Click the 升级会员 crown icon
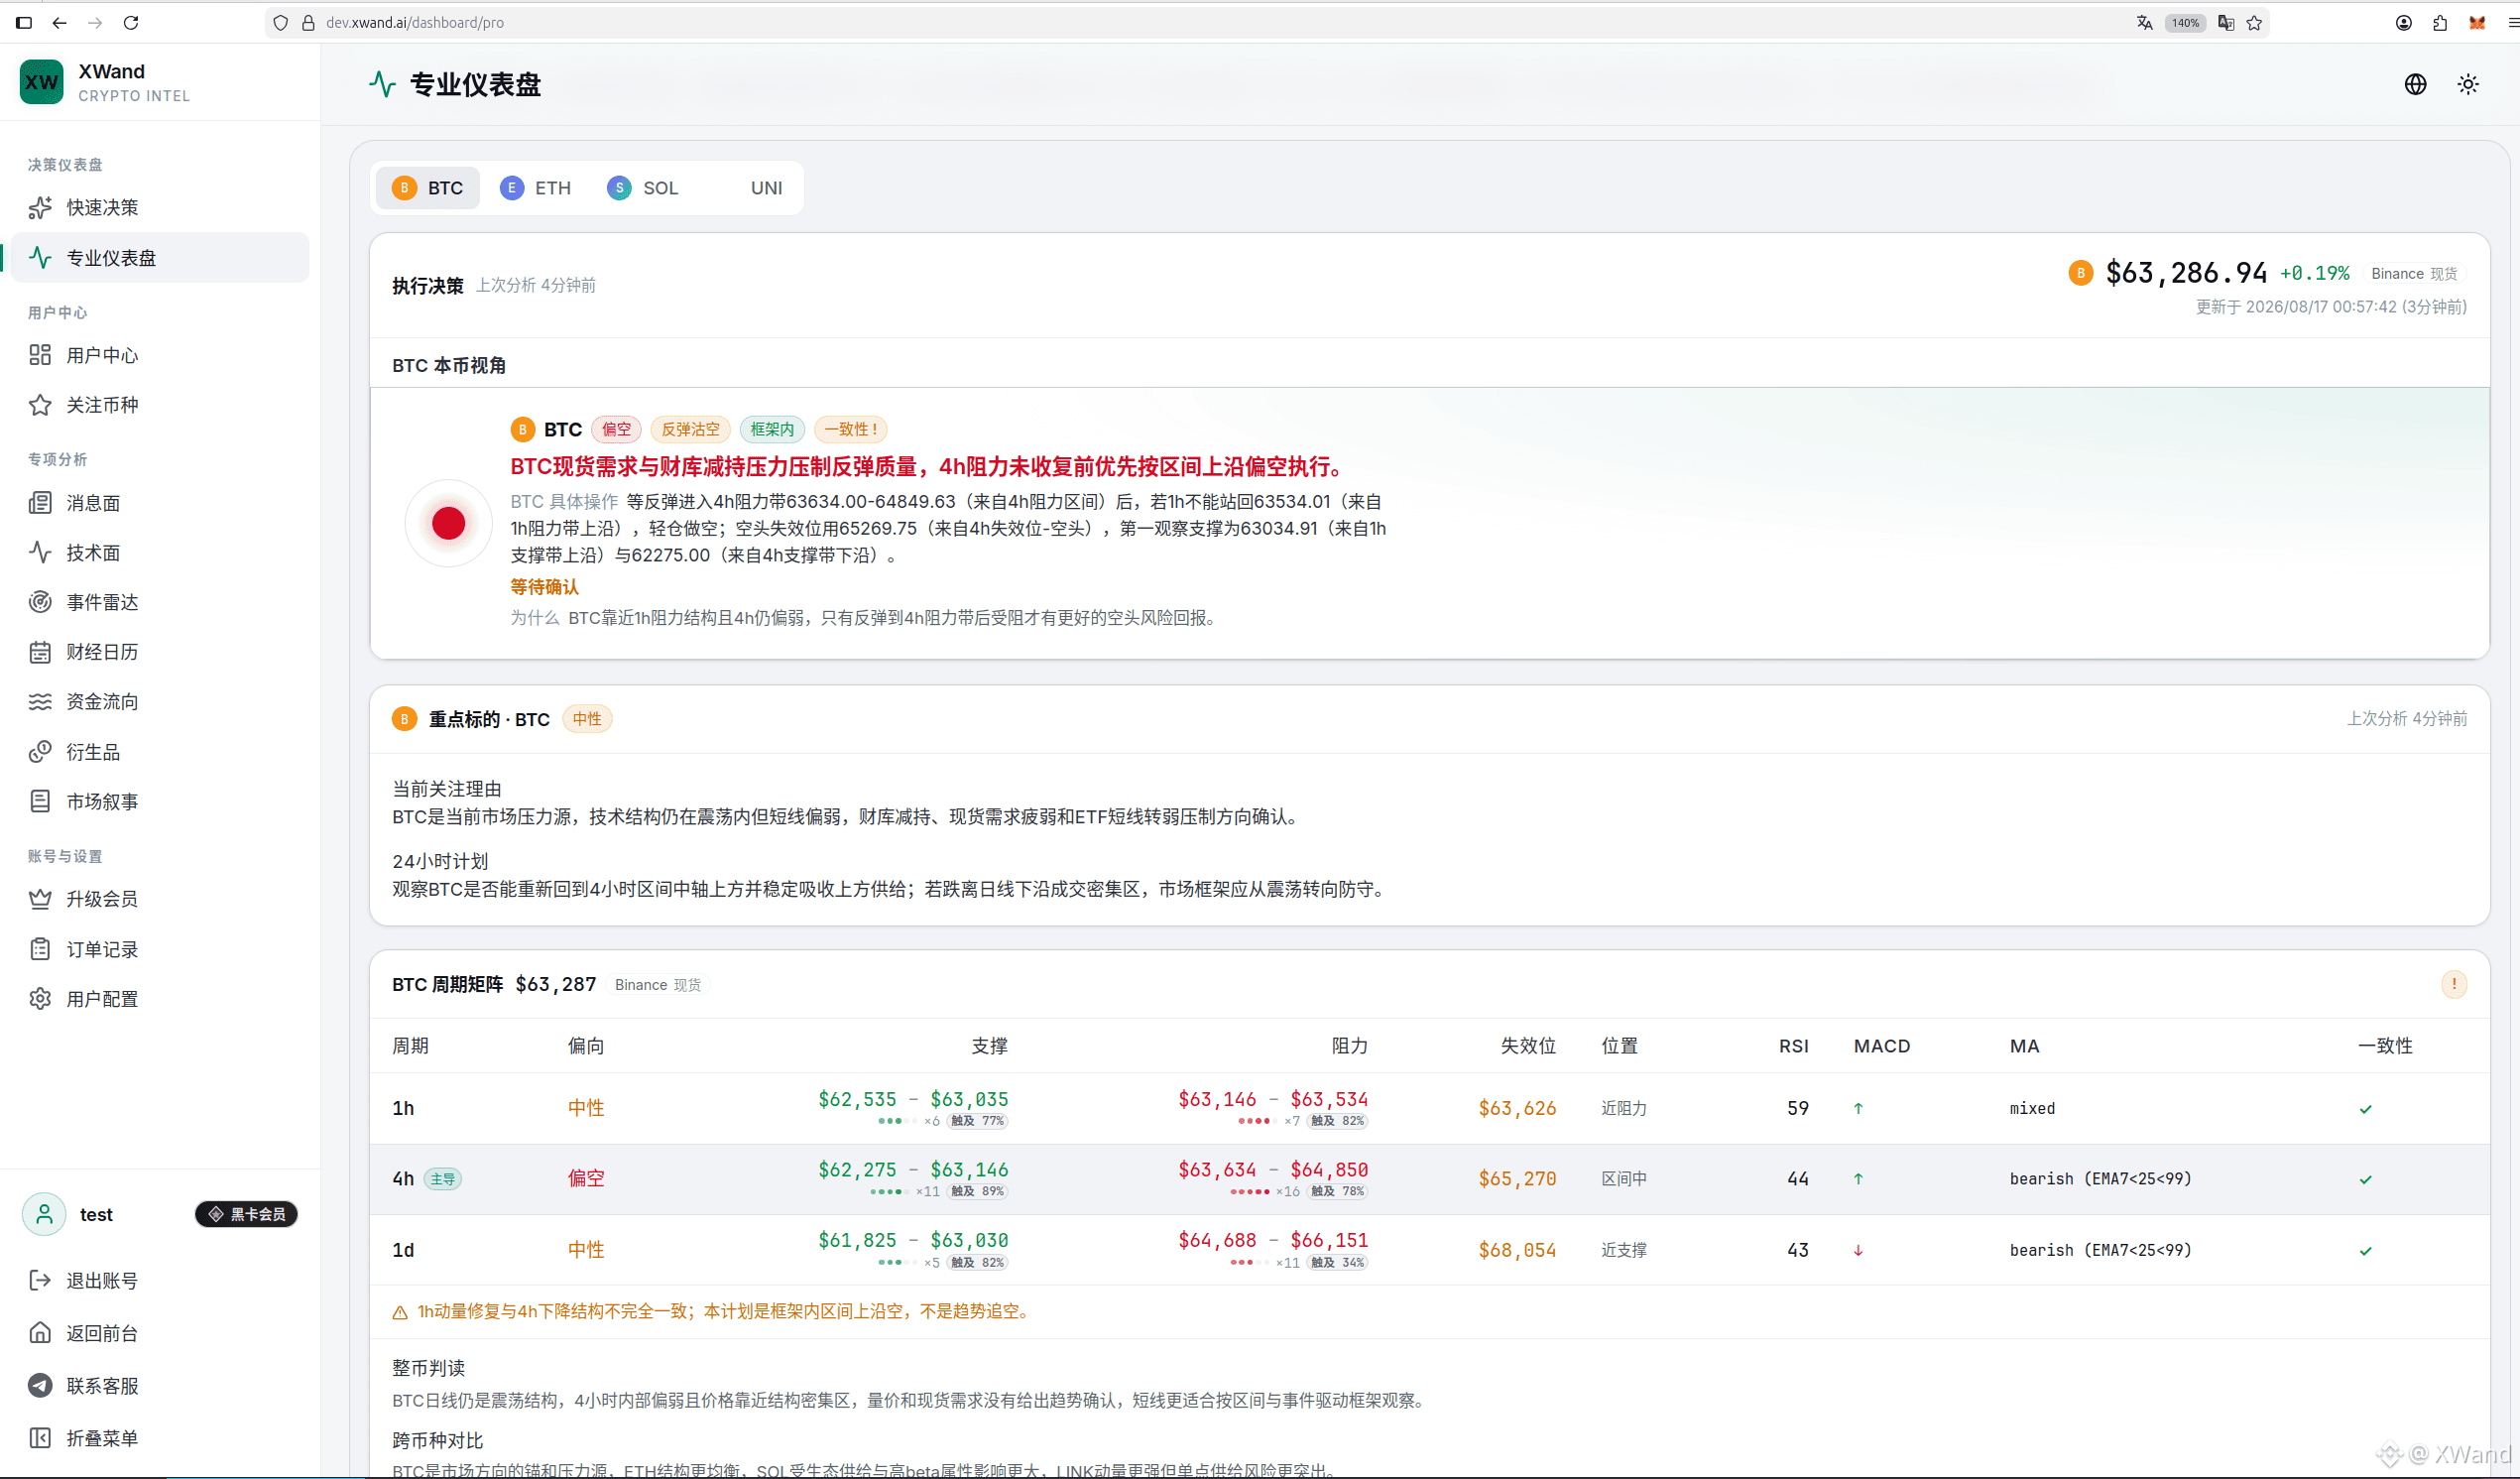Image resolution: width=2520 pixels, height=1479 pixels. tap(40, 899)
